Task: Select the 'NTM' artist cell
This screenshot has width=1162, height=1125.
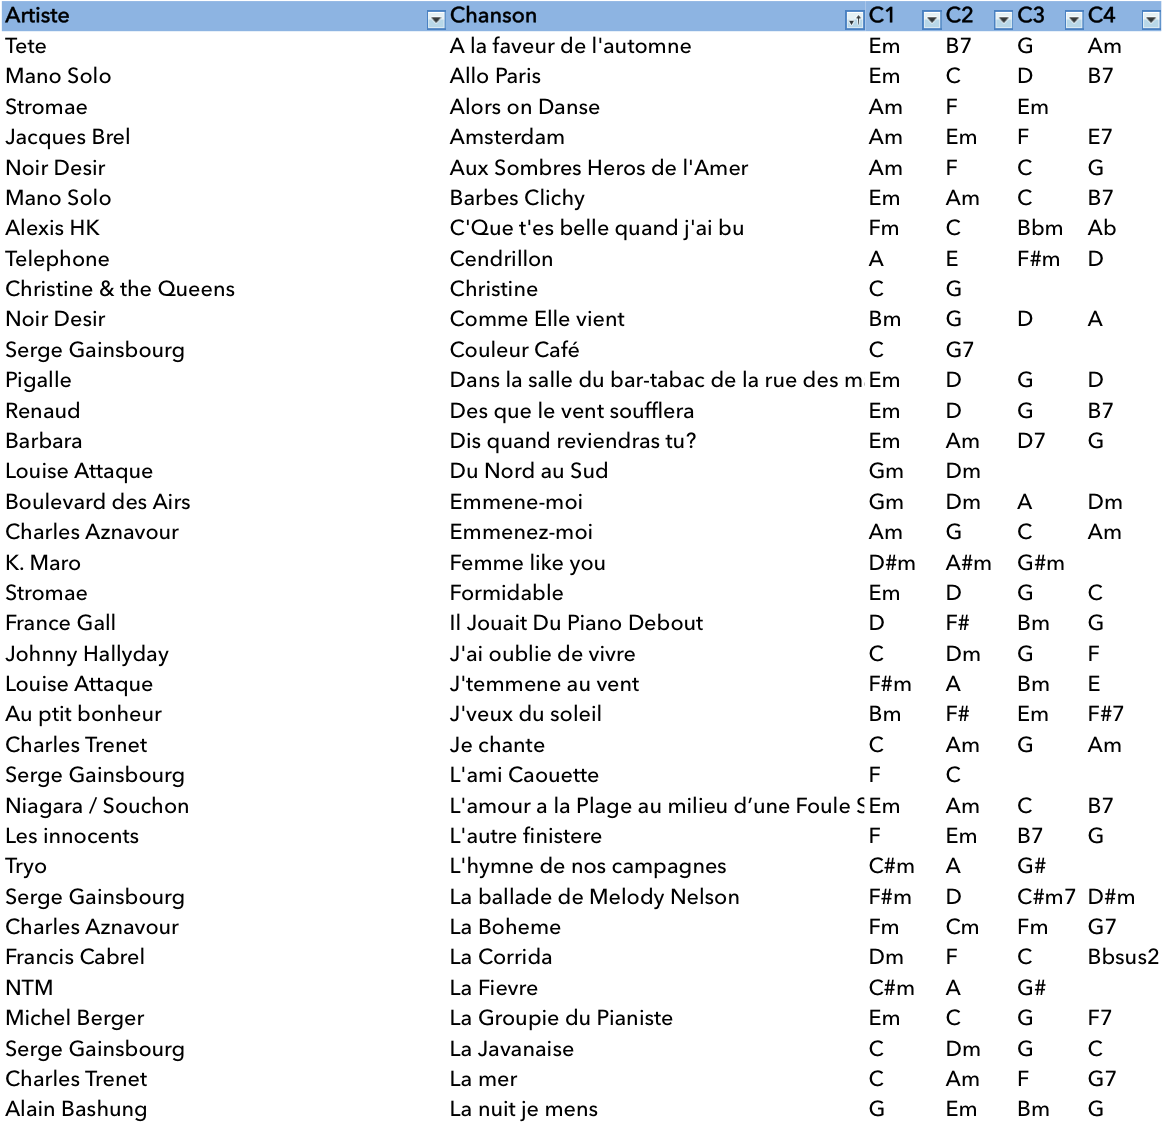Action: tap(29, 988)
